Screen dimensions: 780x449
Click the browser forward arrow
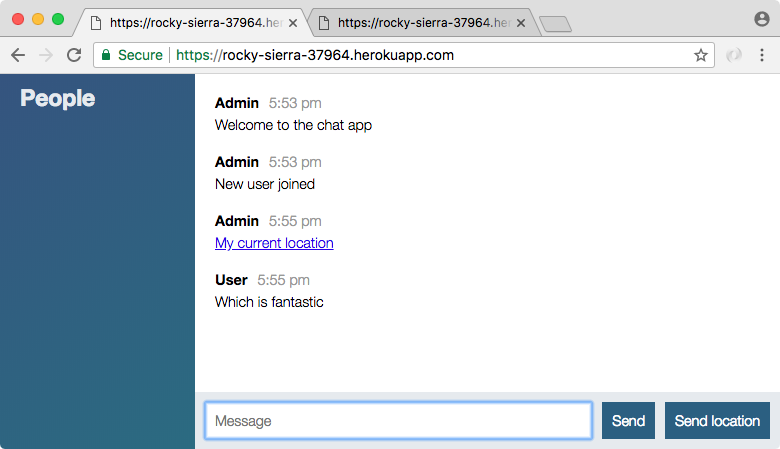coord(46,55)
